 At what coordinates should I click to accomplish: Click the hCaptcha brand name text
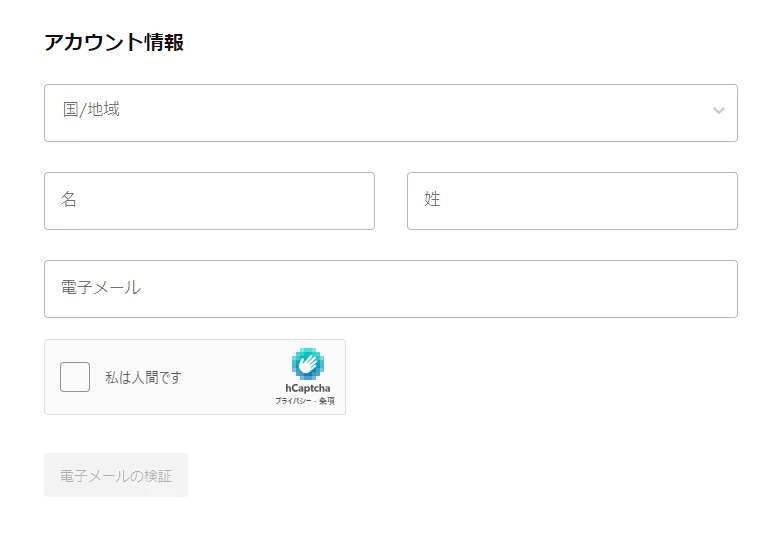click(308, 388)
